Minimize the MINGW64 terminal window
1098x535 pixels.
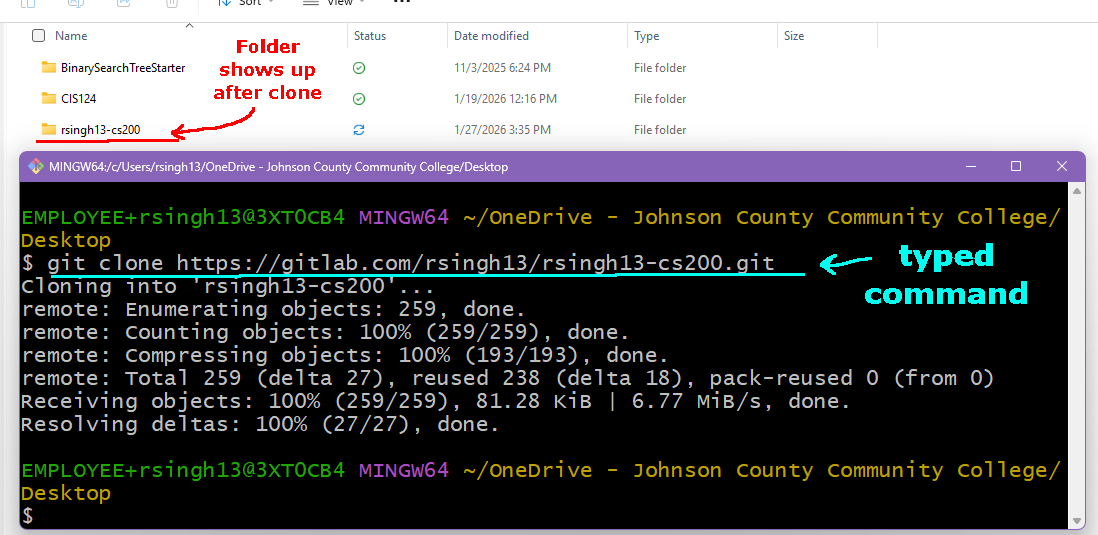point(971,167)
